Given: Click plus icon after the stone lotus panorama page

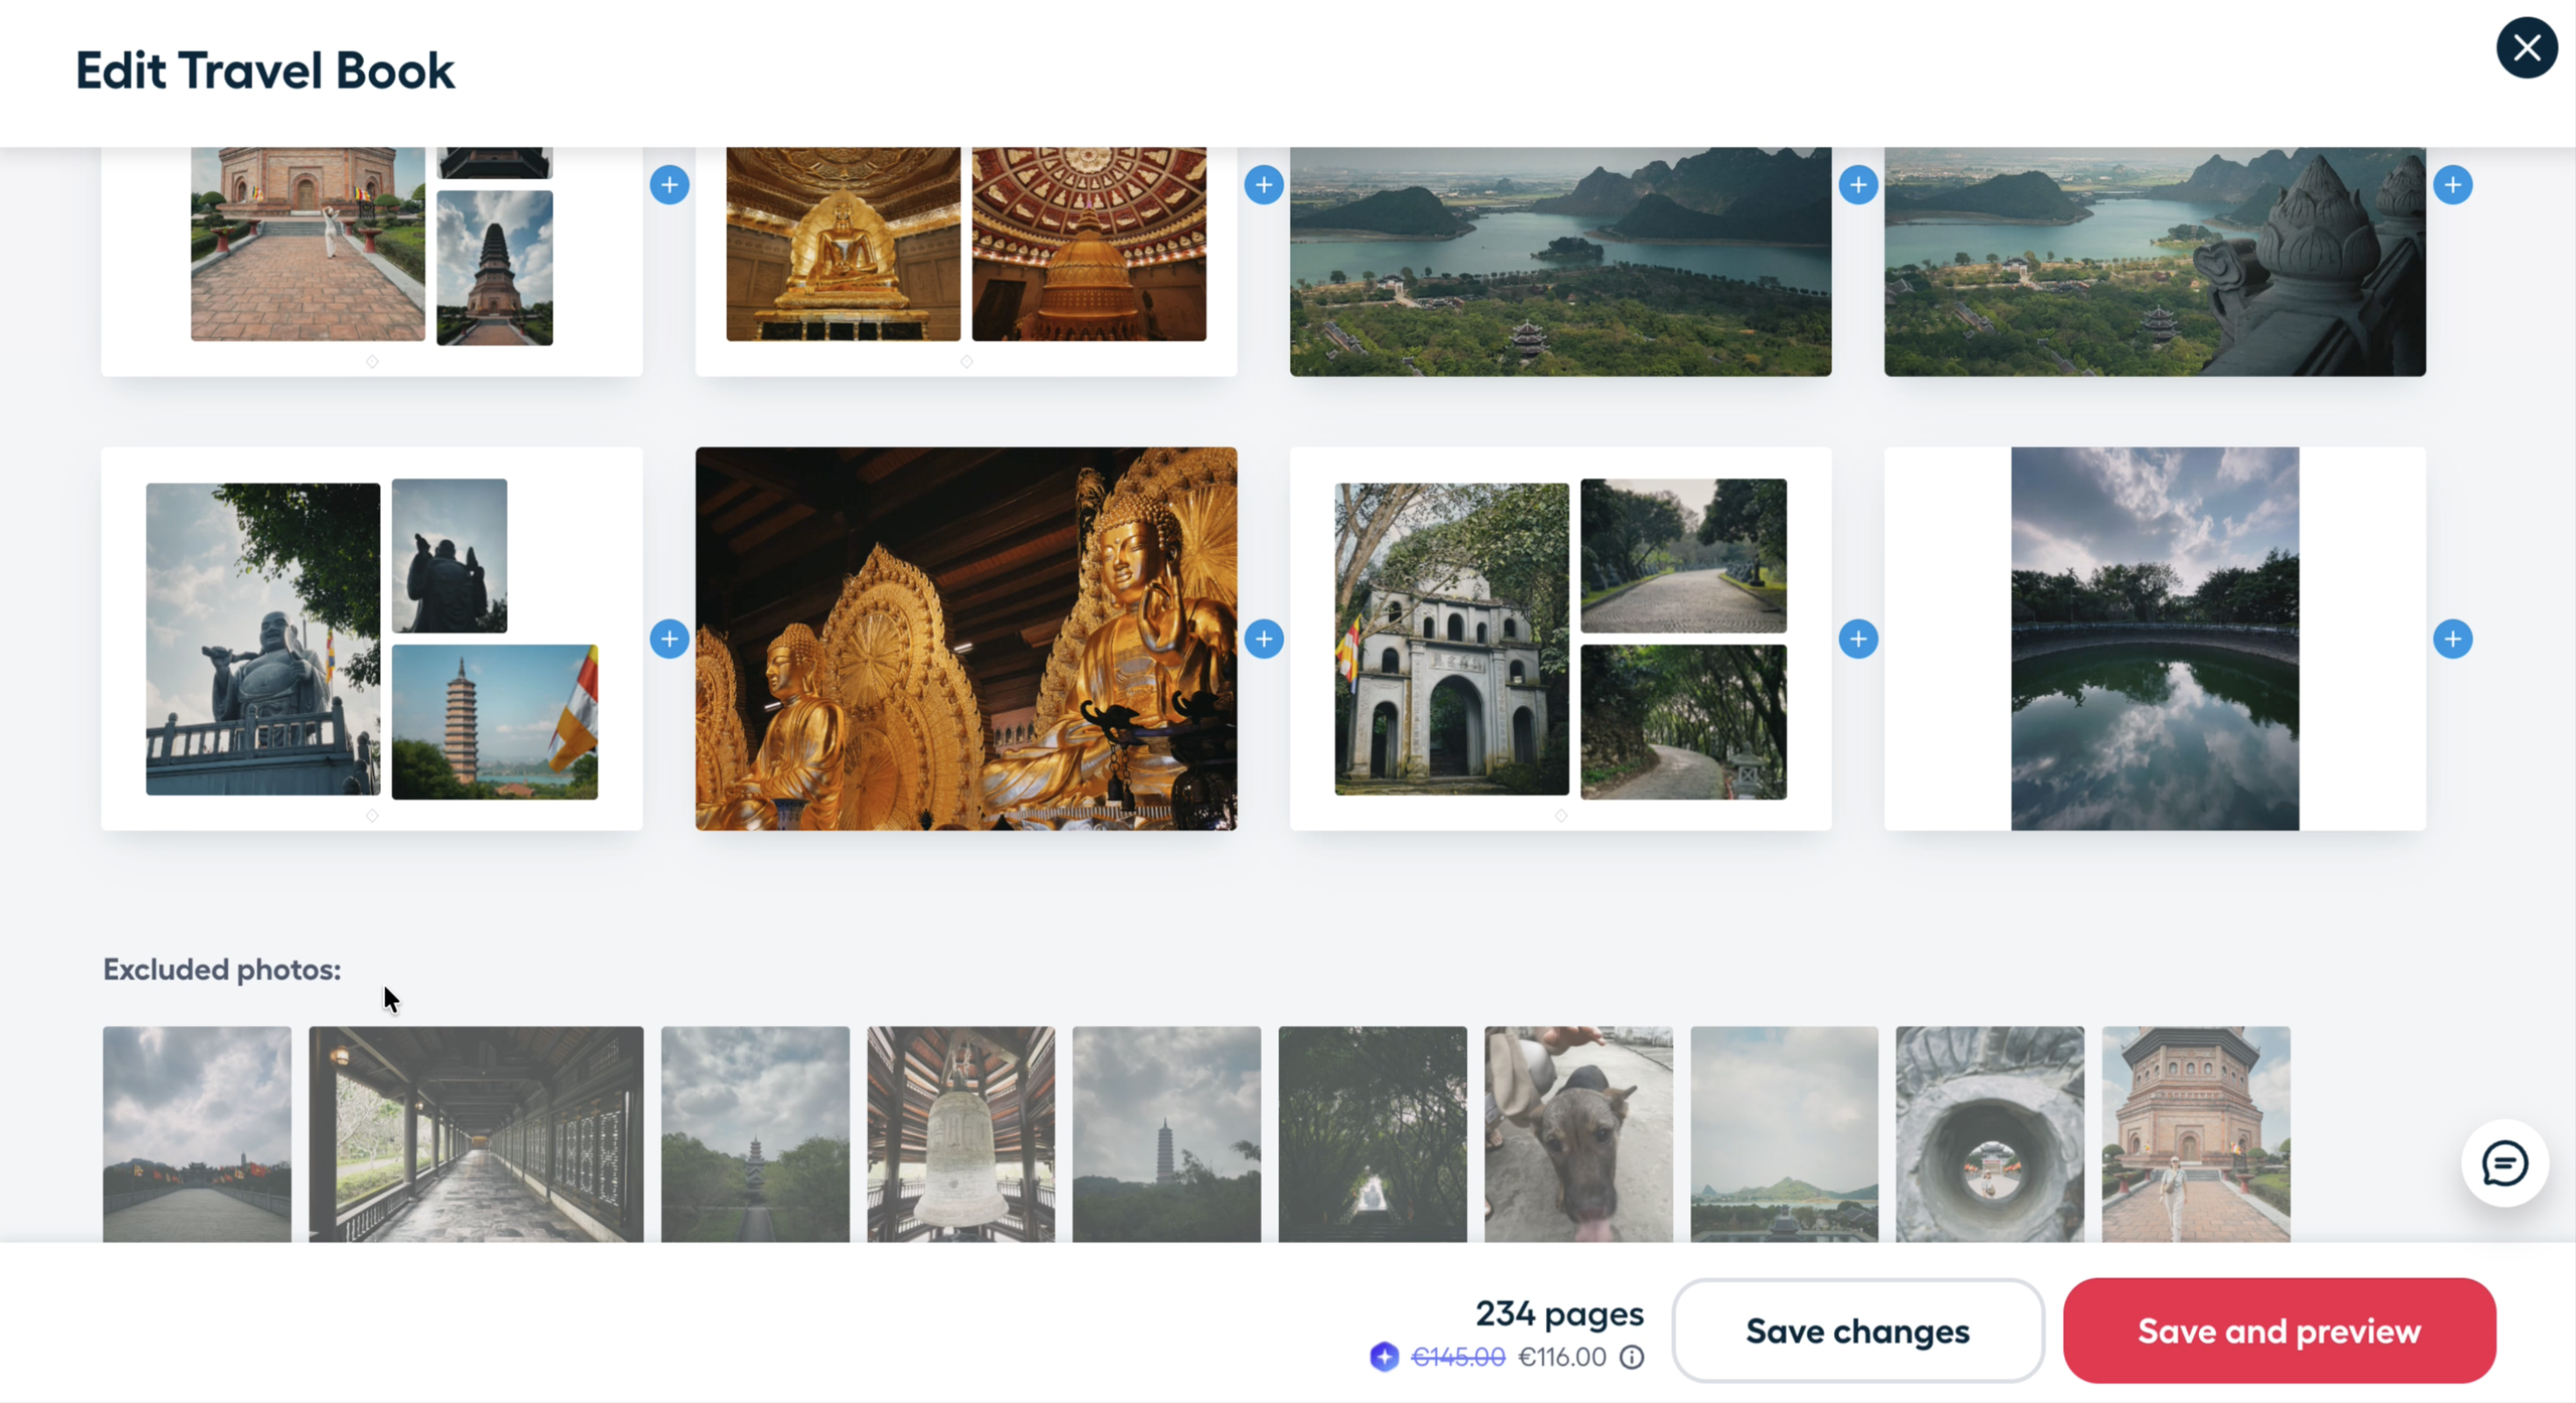Looking at the screenshot, I should coord(2452,185).
